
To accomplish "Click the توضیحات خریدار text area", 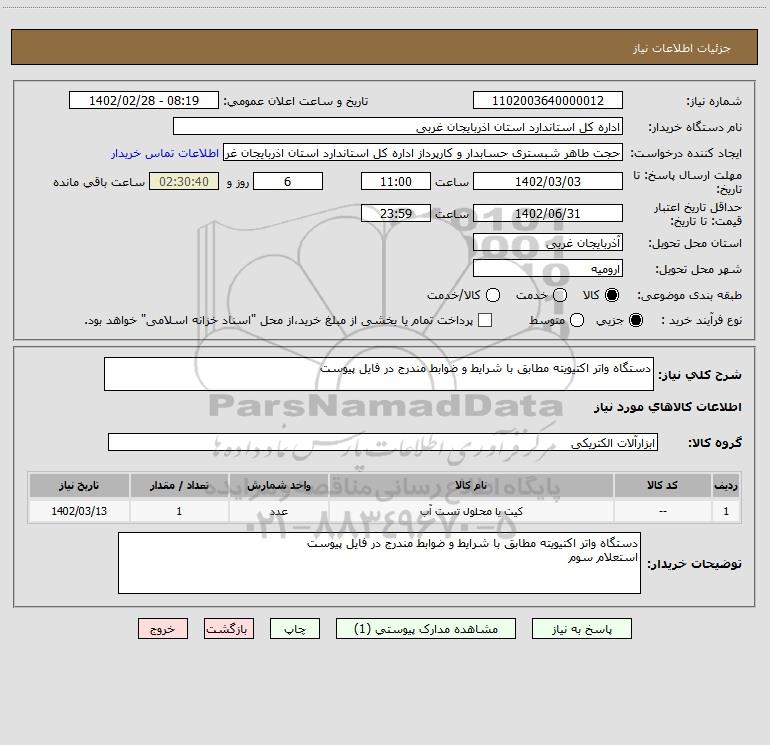I will point(379,563).
